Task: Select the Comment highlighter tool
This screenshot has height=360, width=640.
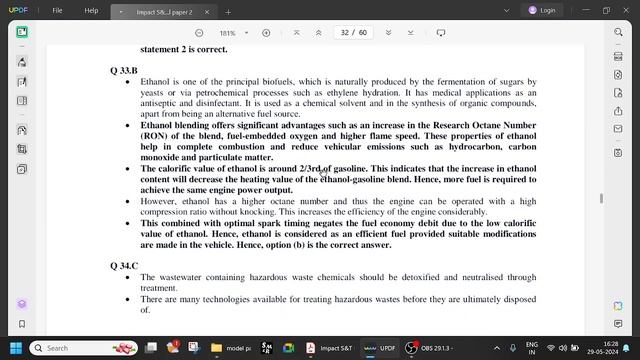Action: click(22, 62)
